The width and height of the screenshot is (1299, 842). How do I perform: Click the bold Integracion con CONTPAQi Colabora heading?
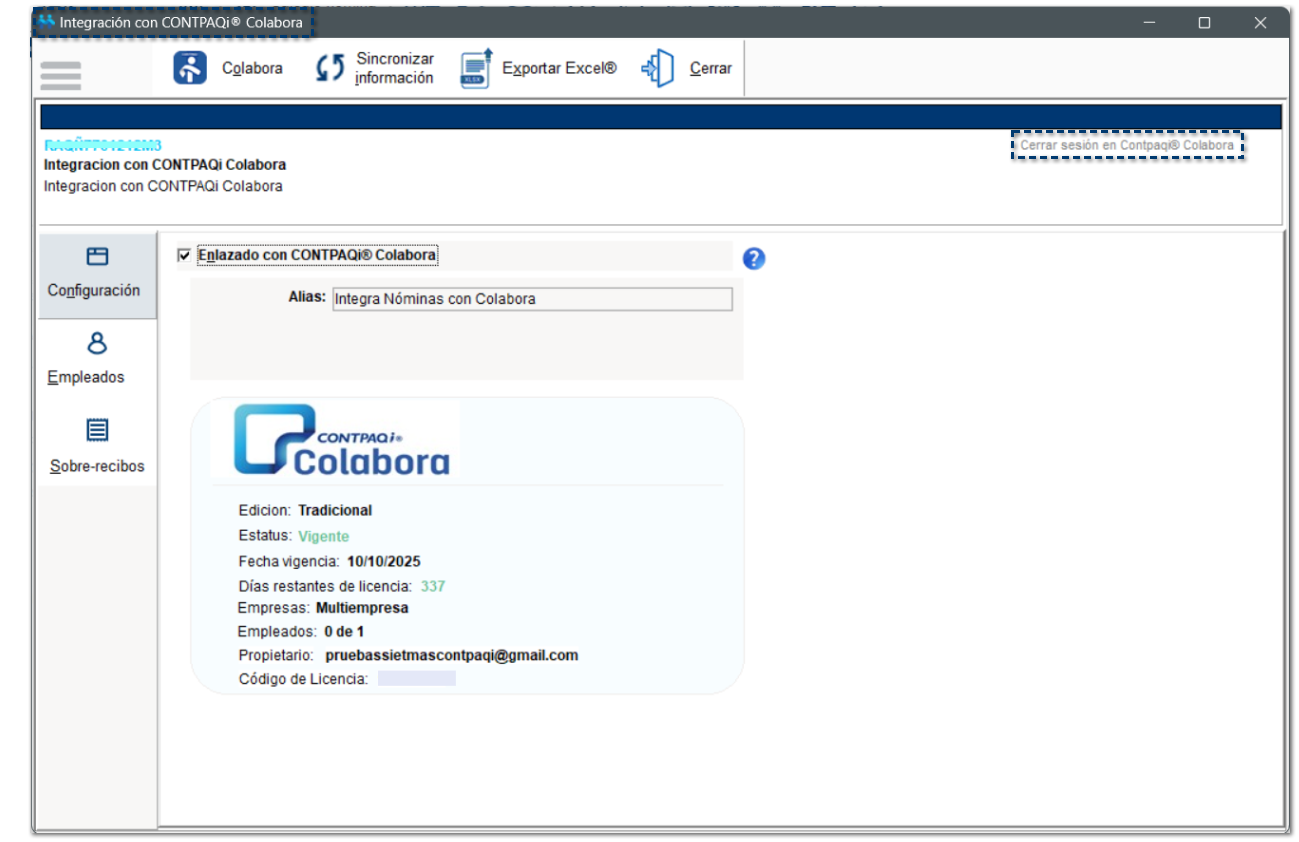coord(165,165)
